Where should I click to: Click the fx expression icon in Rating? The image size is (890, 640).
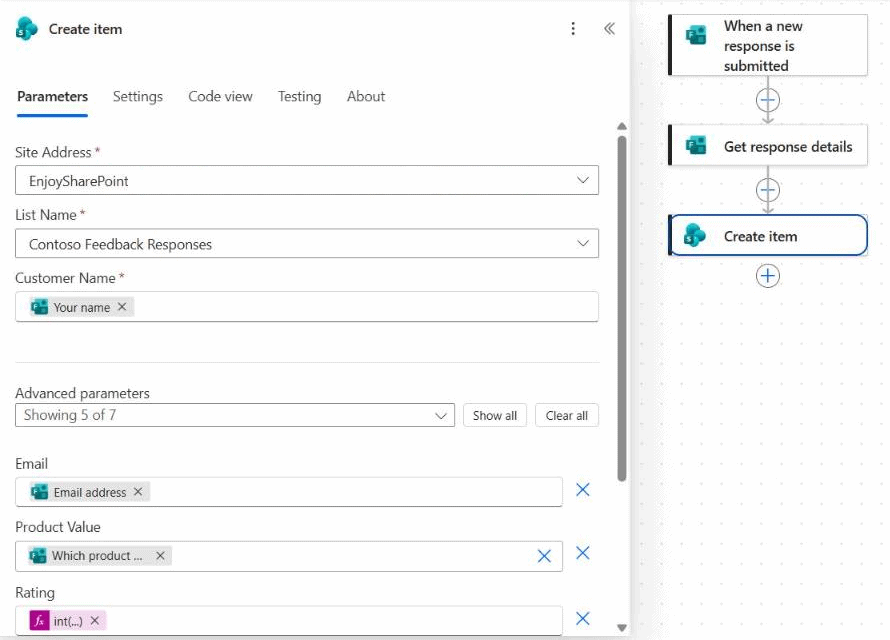click(x=39, y=621)
